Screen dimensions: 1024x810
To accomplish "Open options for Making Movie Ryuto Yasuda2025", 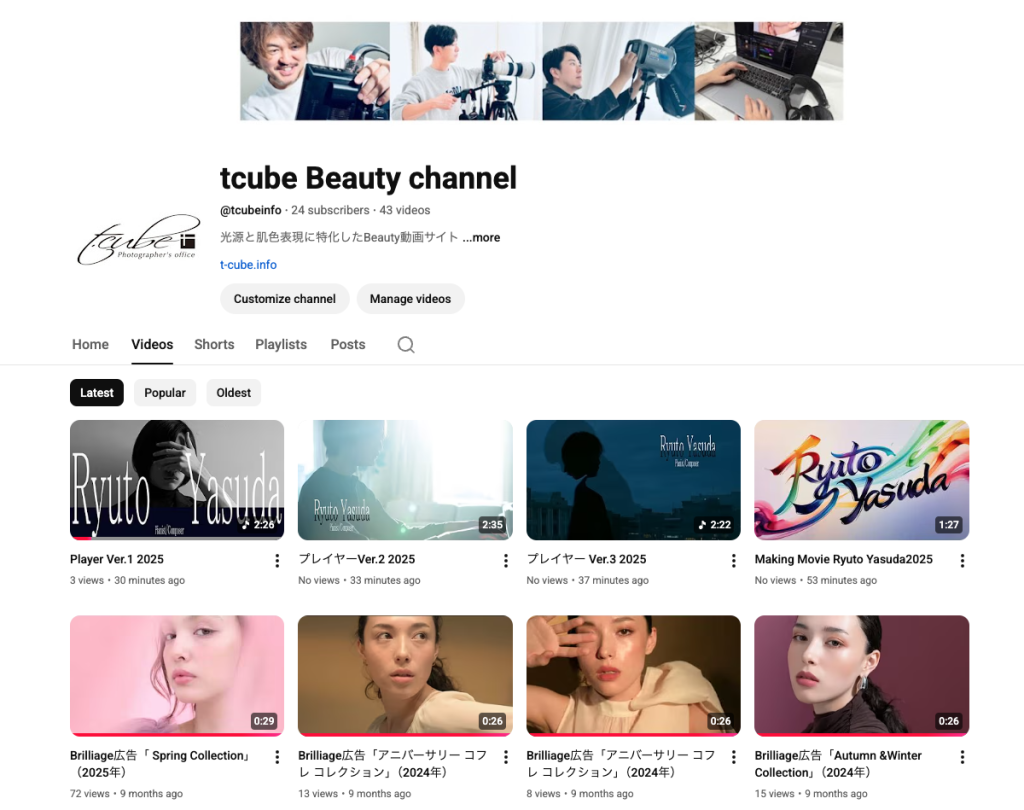I will [x=962, y=561].
